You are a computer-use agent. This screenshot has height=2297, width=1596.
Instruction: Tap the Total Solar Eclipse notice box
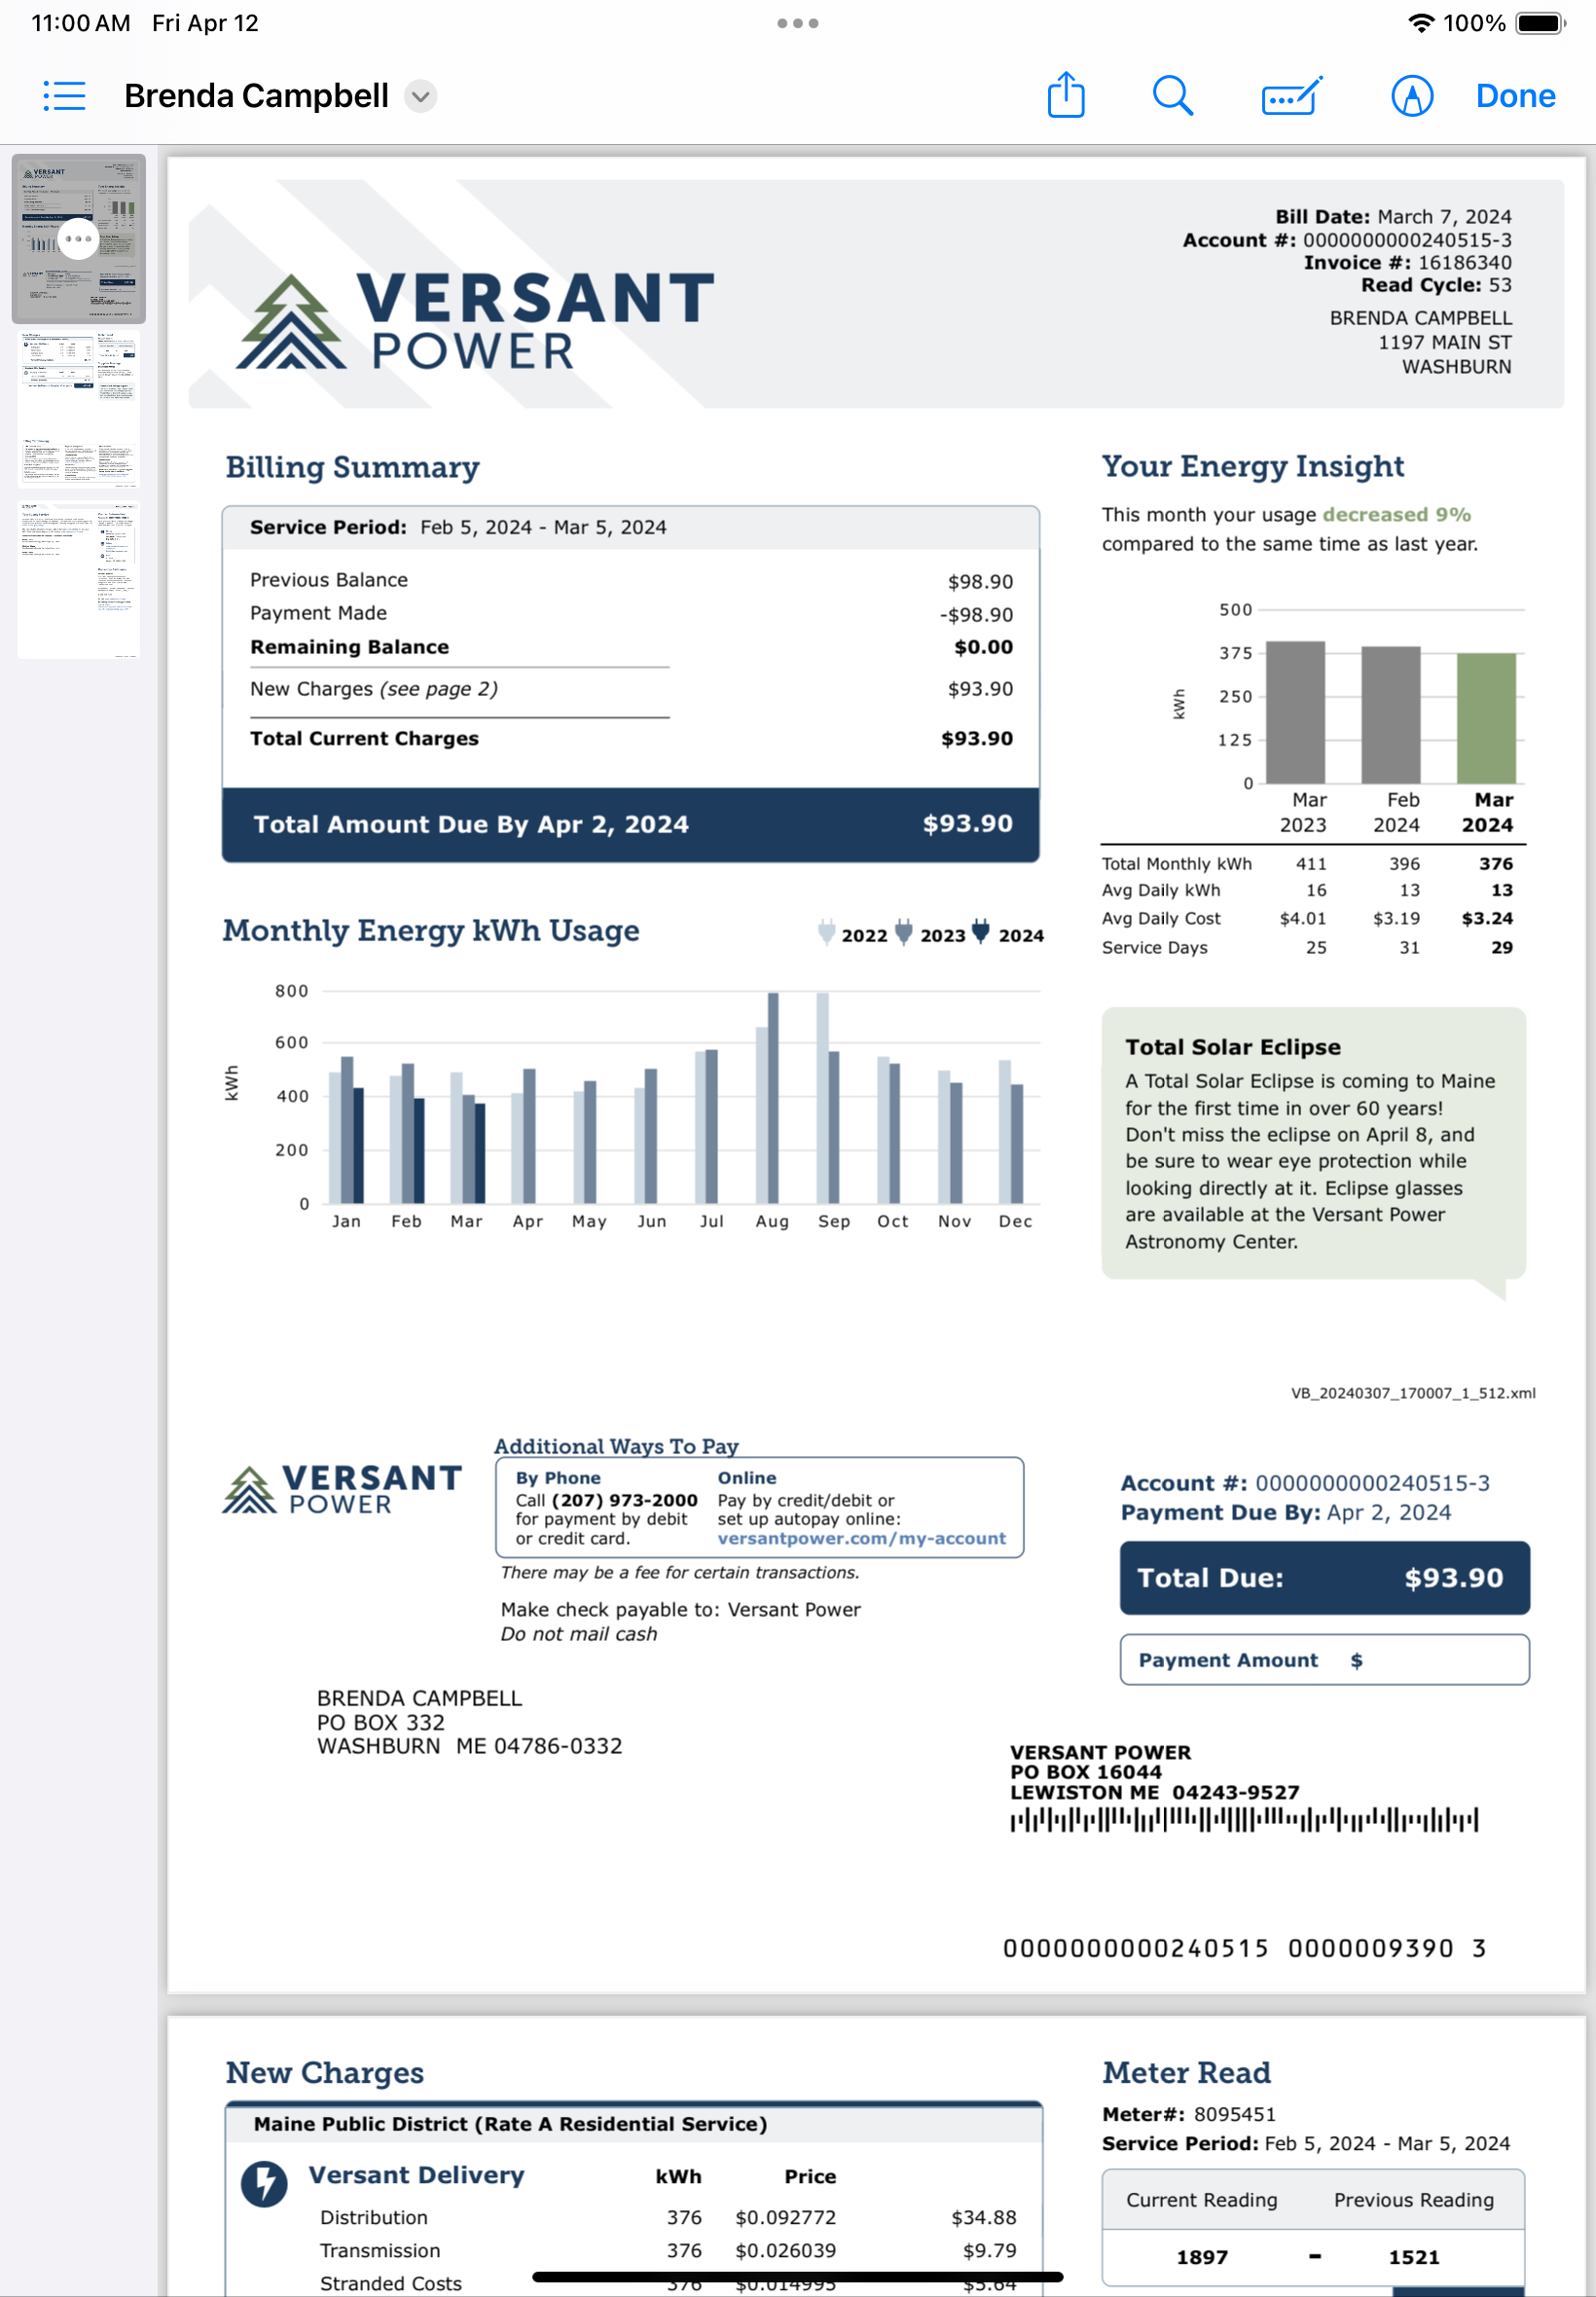pyautogui.click(x=1313, y=1143)
